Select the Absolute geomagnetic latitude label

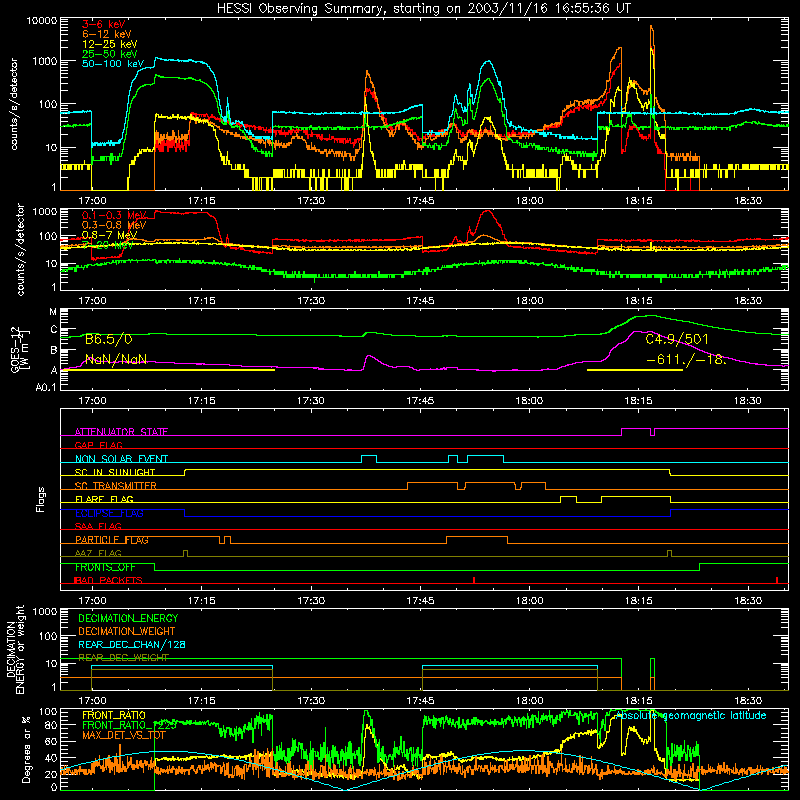[691, 716]
